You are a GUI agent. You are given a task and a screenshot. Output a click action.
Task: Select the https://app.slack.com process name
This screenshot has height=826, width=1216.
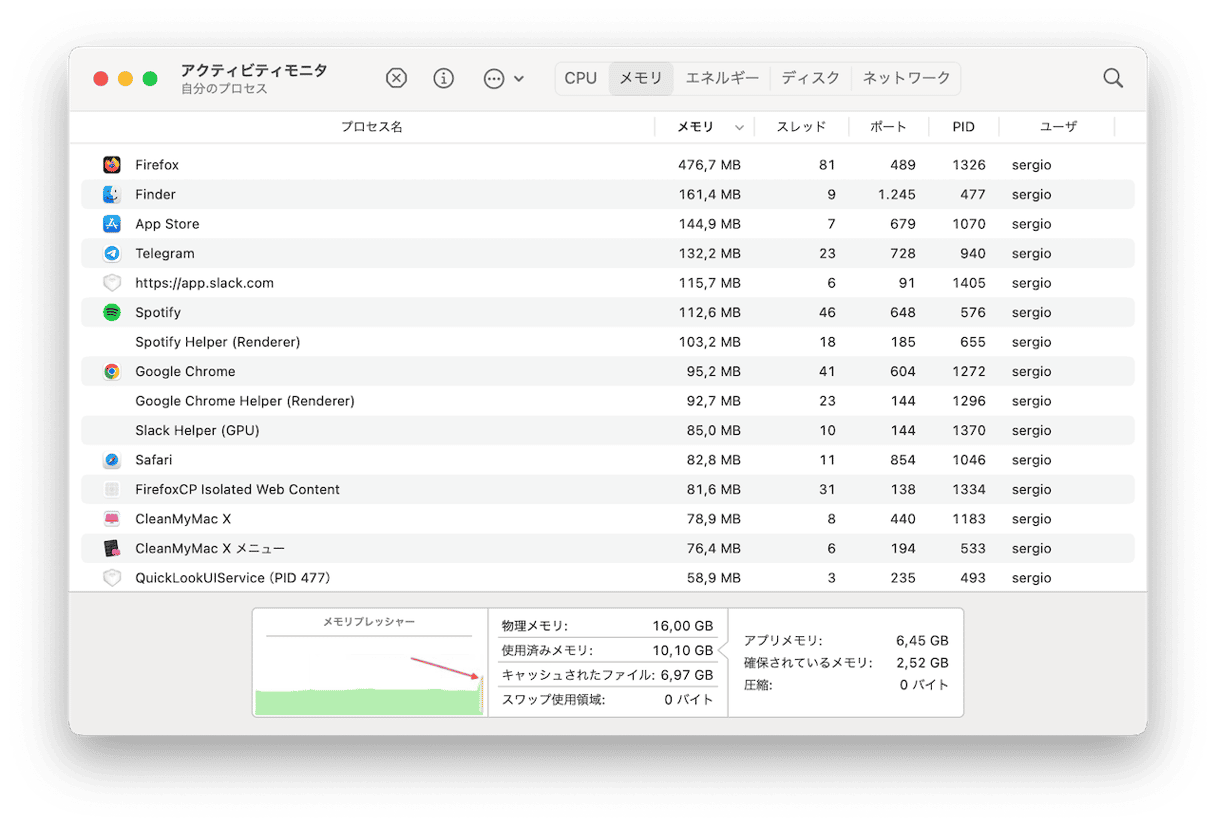pos(204,283)
